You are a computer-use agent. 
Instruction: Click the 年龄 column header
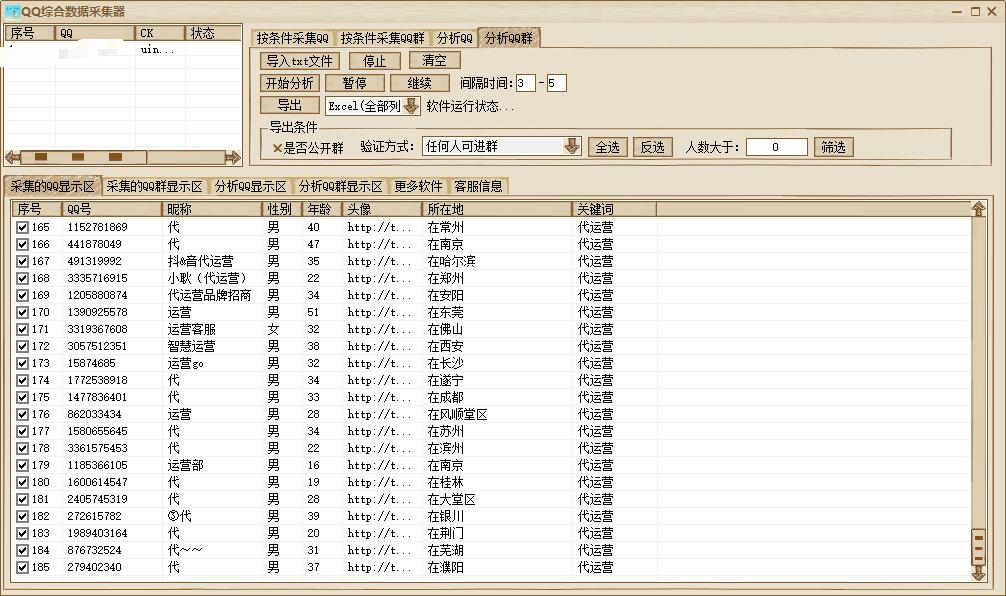click(322, 209)
